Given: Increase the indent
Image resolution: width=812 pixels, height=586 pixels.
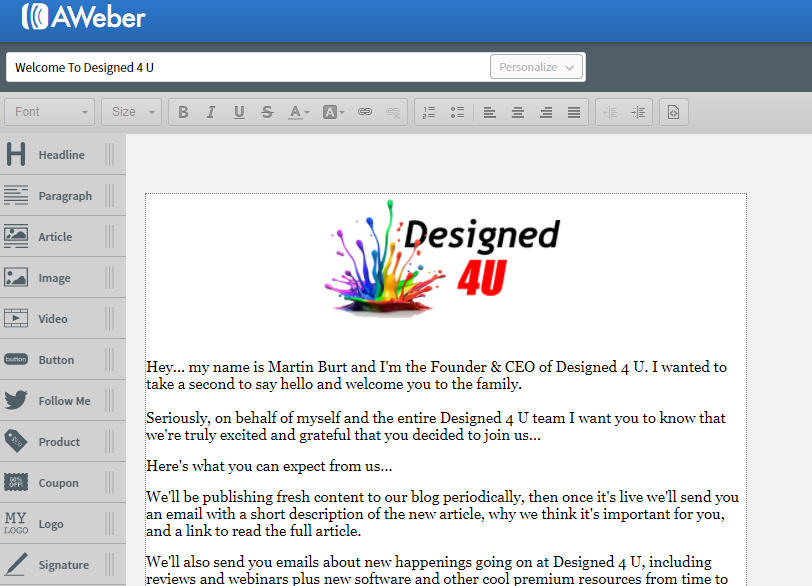Looking at the screenshot, I should [638, 112].
